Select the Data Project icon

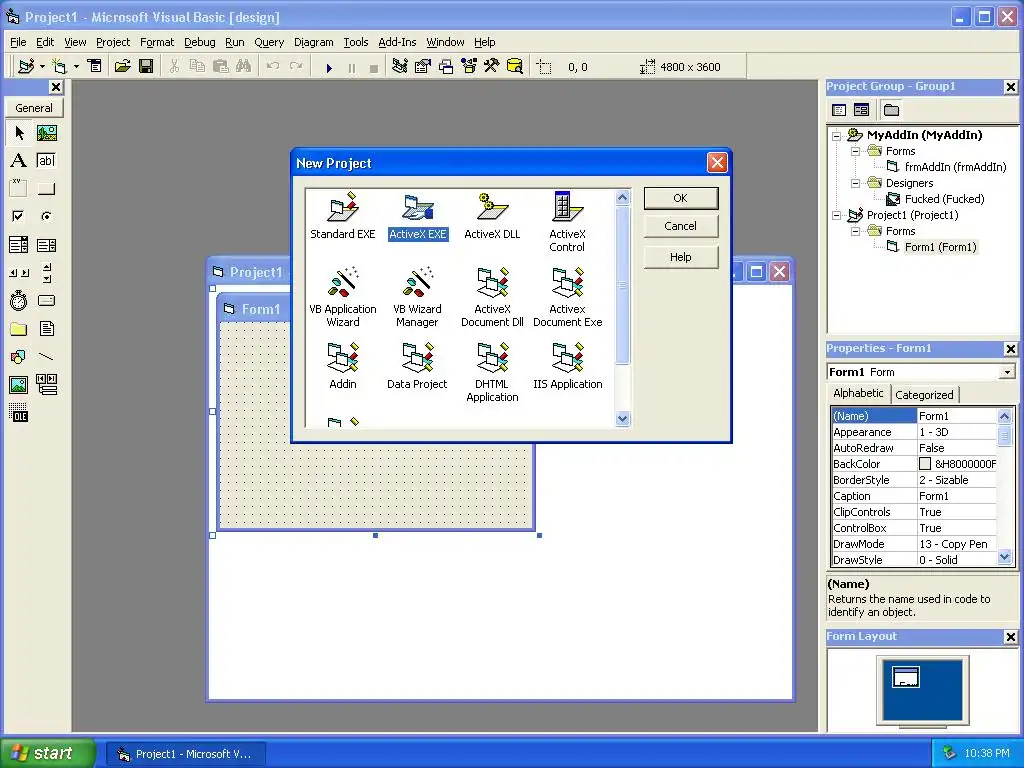417,366
